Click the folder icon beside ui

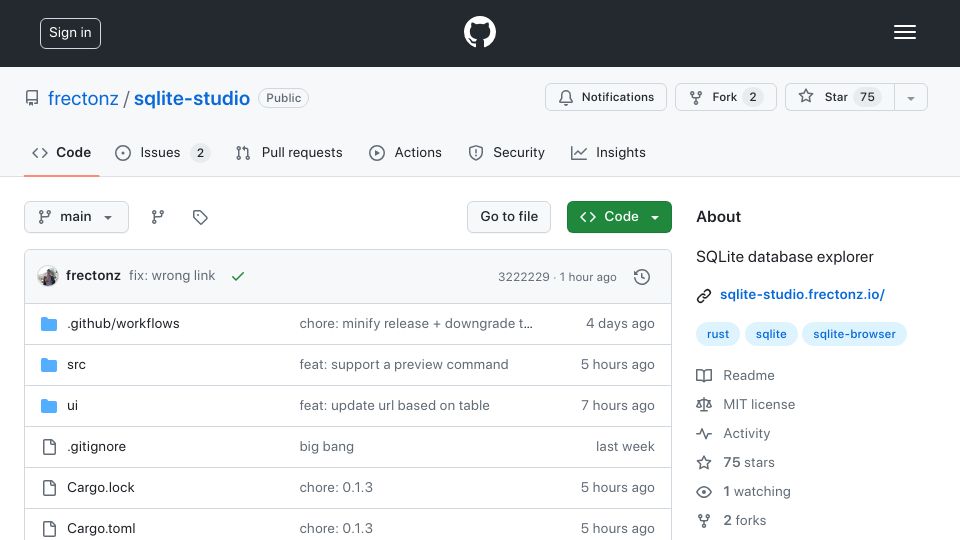[49, 406]
